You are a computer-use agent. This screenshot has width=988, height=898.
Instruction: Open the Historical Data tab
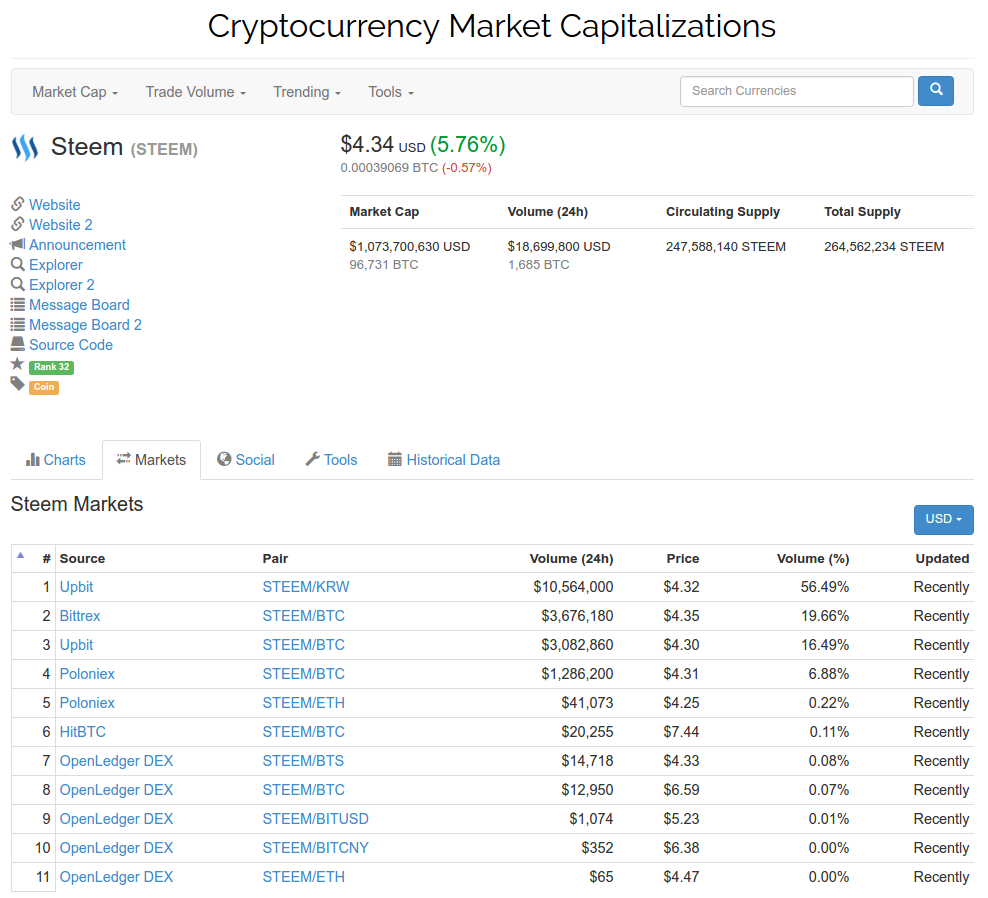click(x=444, y=460)
